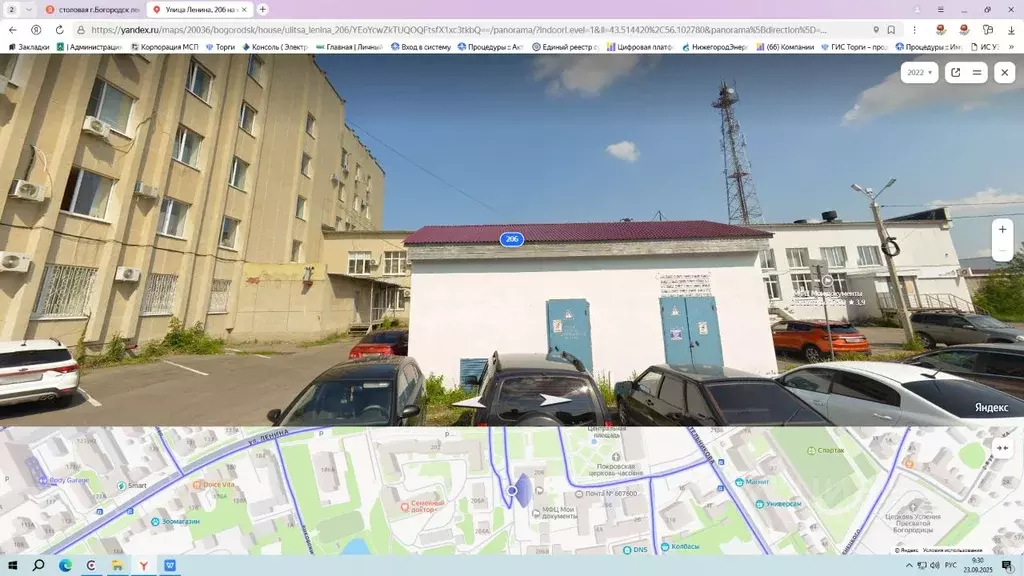1024x576 pixels.
Task: Switch keyboard layout by clicking РУС indicator
Action: (951, 565)
